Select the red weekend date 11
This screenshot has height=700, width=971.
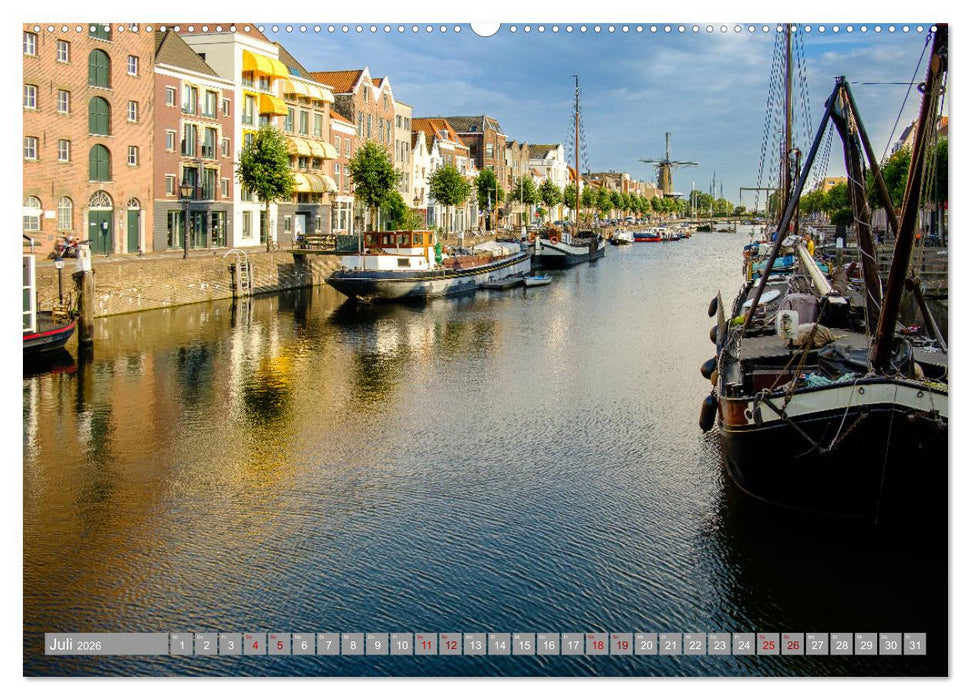click(428, 644)
